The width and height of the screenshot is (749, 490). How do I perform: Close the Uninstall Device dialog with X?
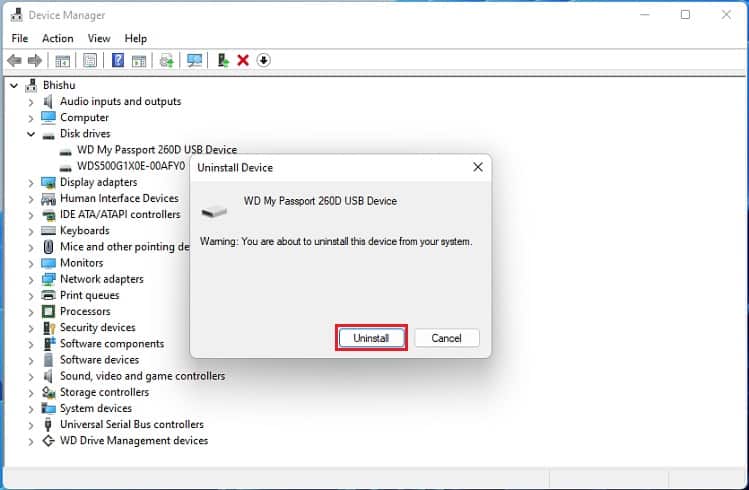478,167
